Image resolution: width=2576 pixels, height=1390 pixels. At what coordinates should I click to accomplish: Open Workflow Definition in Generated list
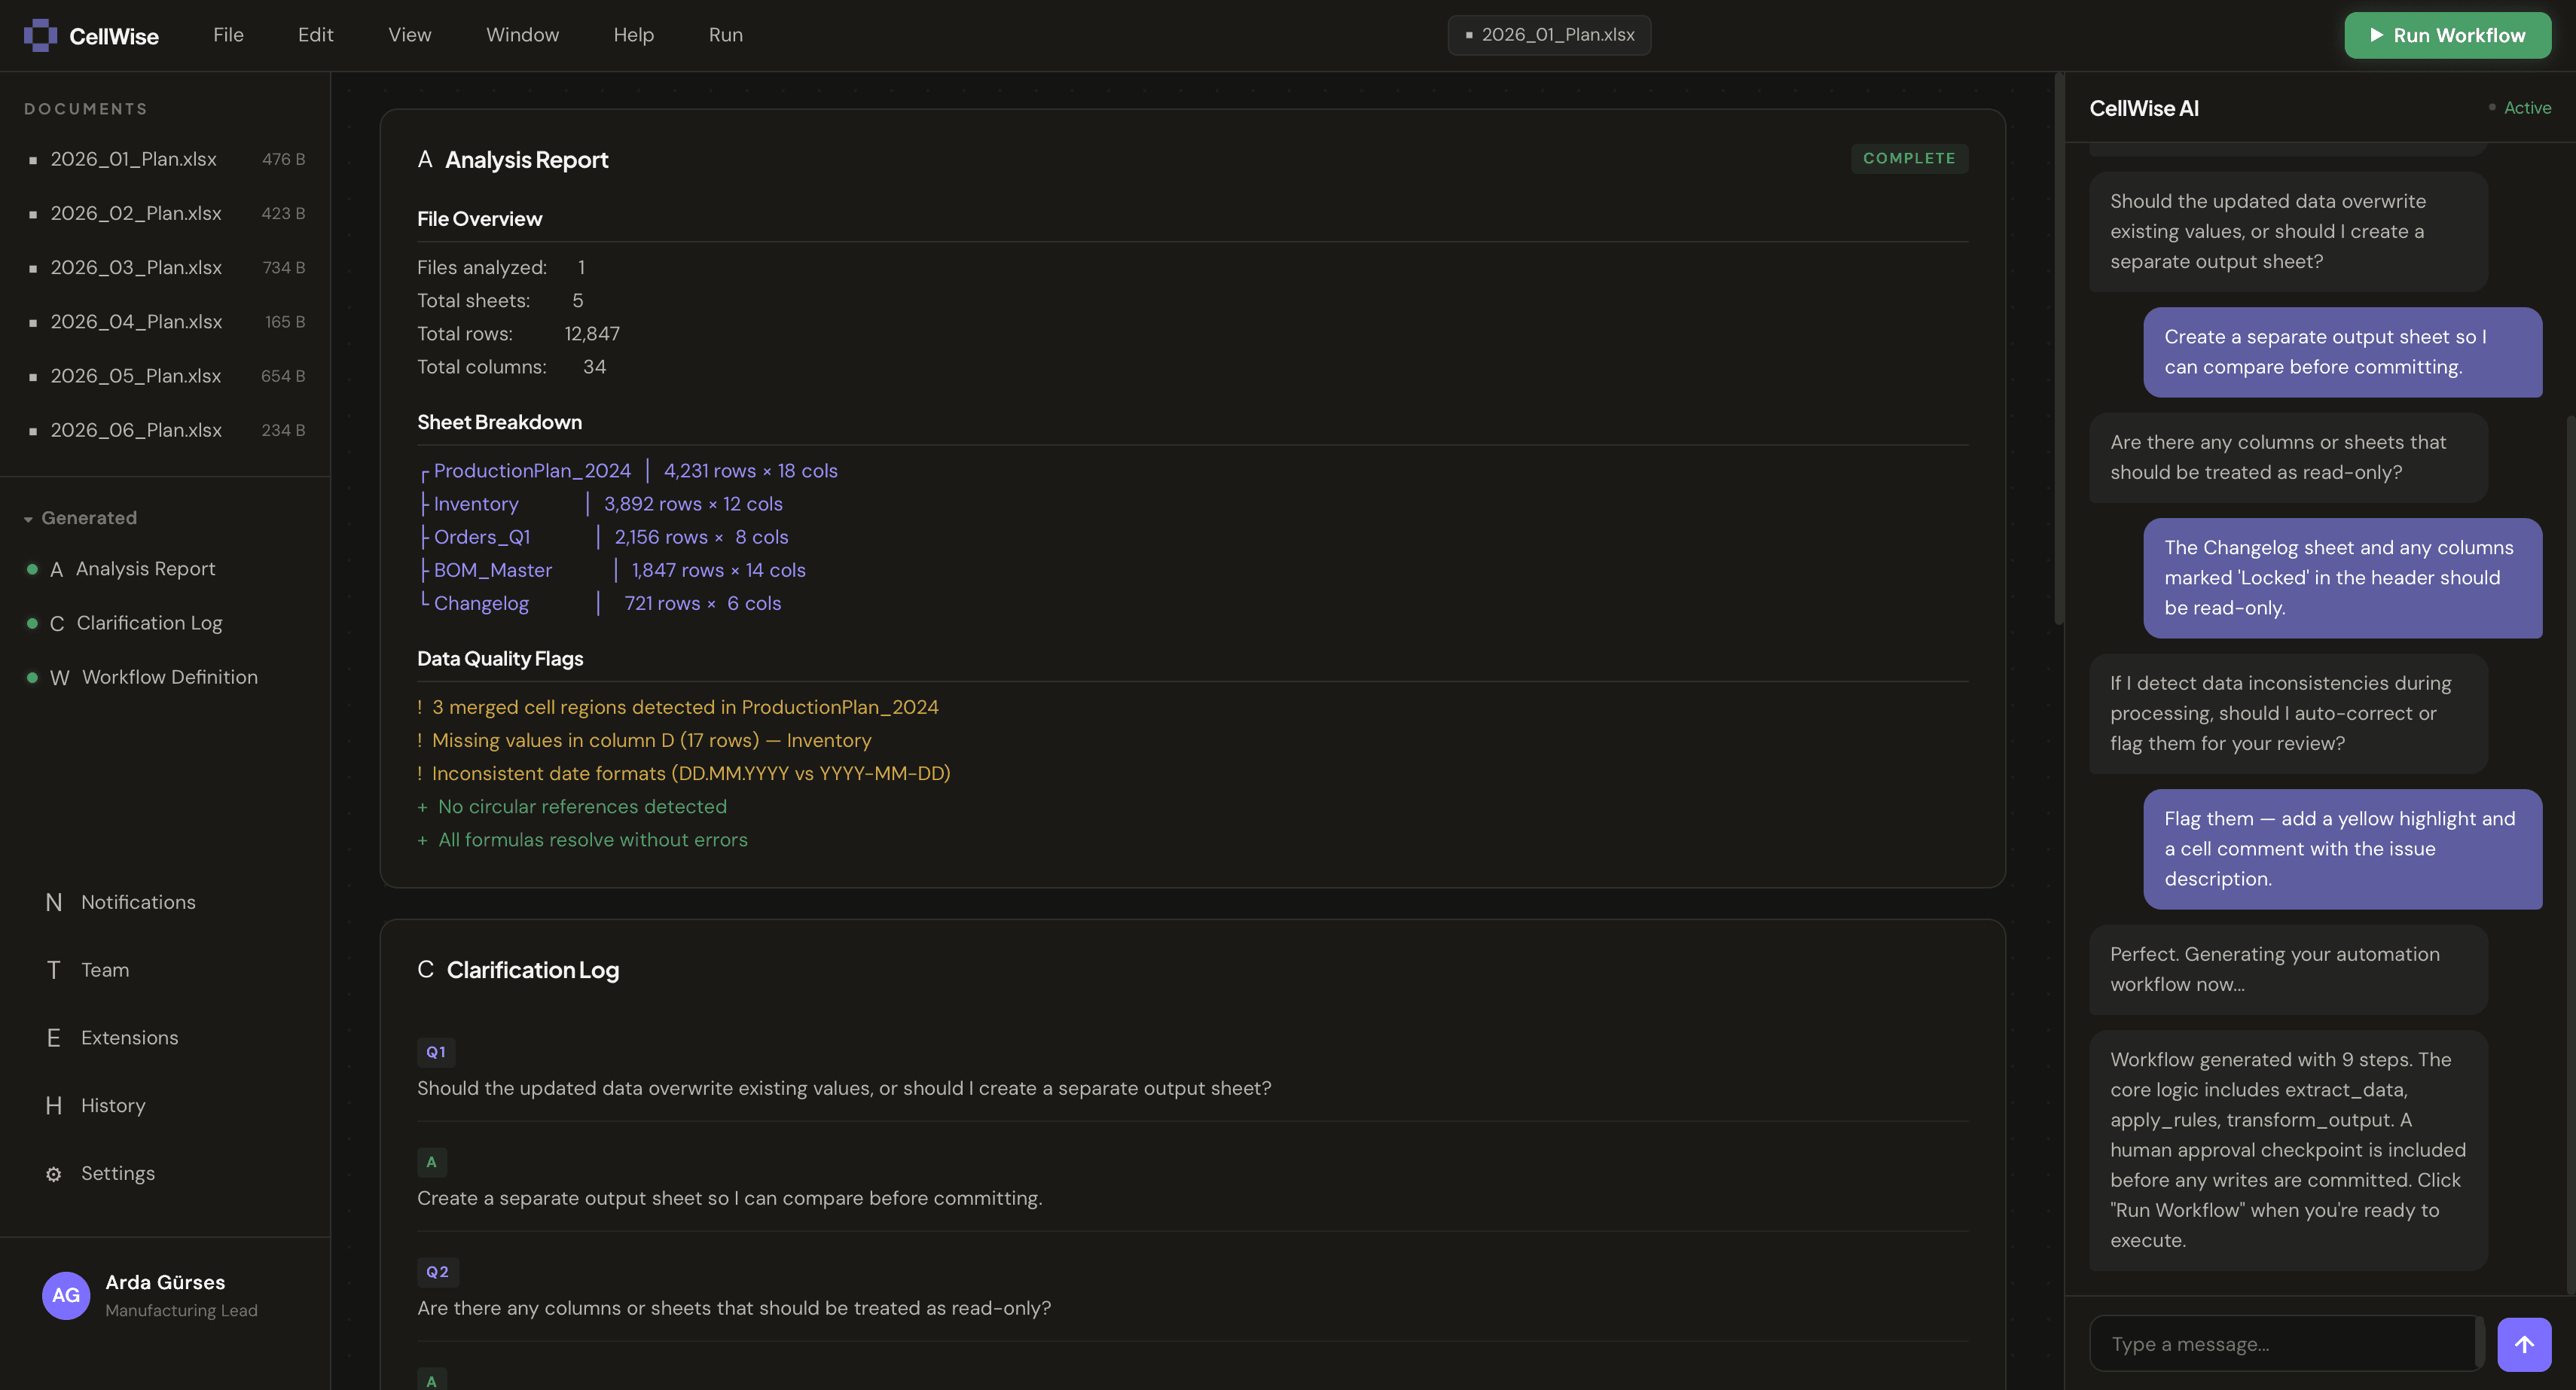pos(169,677)
